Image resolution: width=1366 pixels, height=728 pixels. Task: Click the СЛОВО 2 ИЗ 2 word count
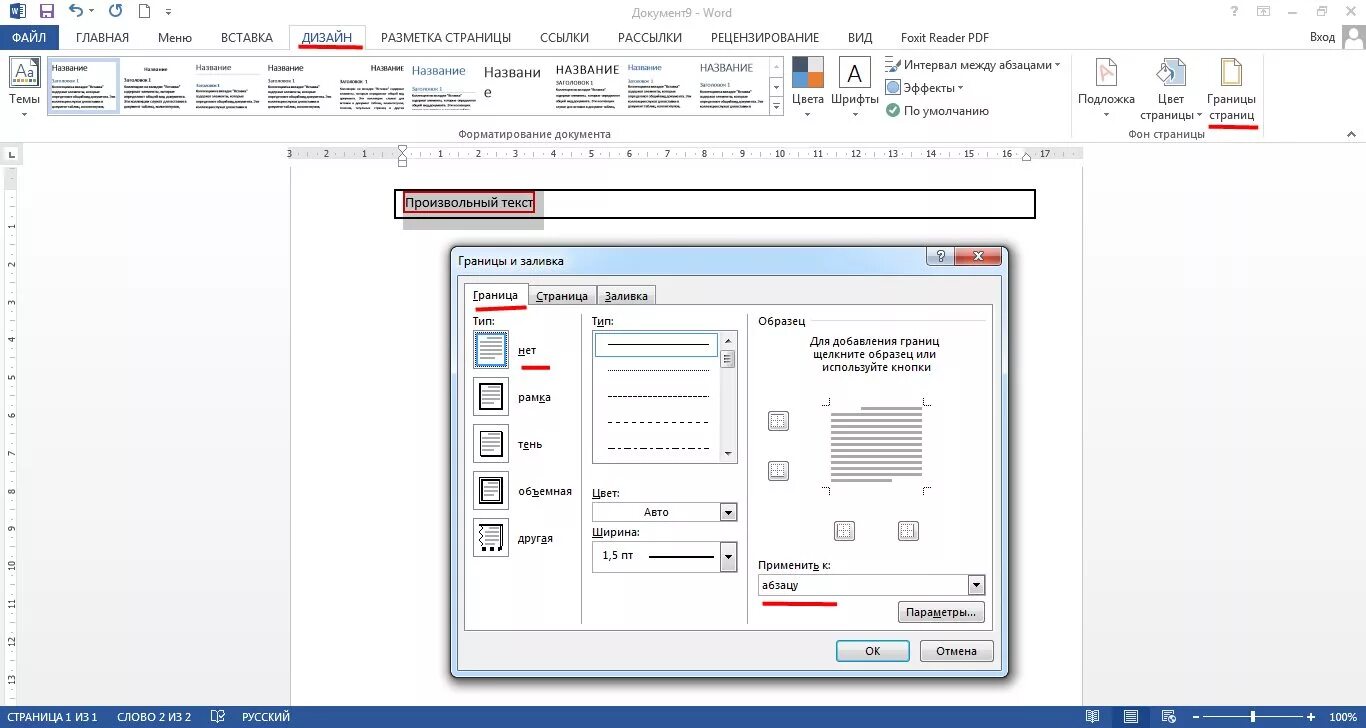click(153, 717)
